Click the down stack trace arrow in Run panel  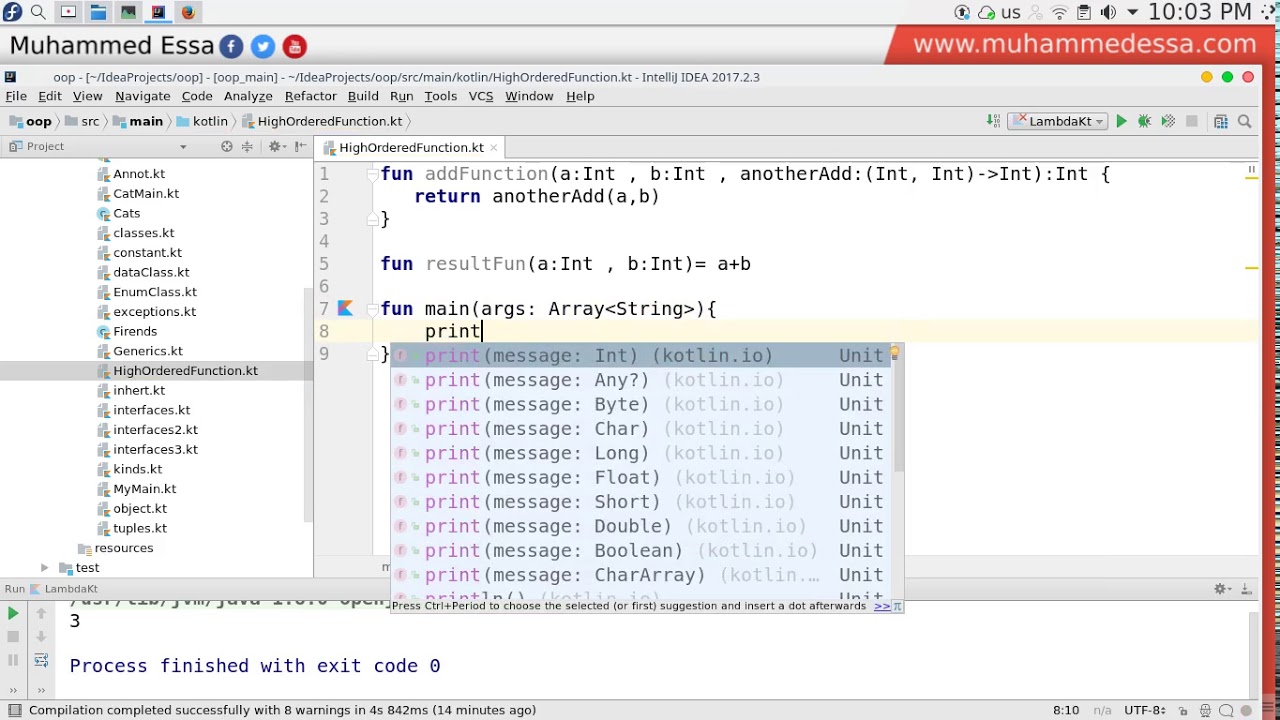click(x=41, y=636)
